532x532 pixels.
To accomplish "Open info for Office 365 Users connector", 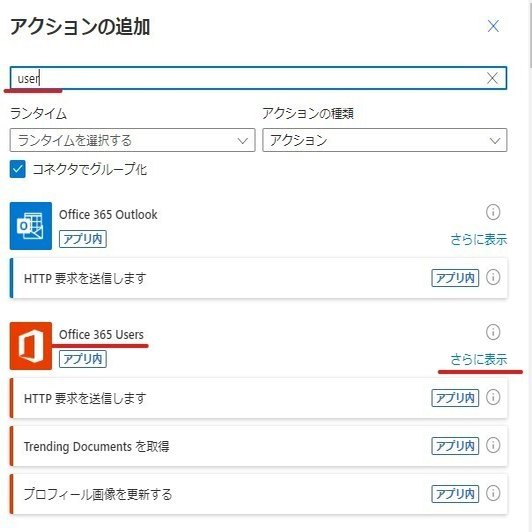I will tap(493, 332).
